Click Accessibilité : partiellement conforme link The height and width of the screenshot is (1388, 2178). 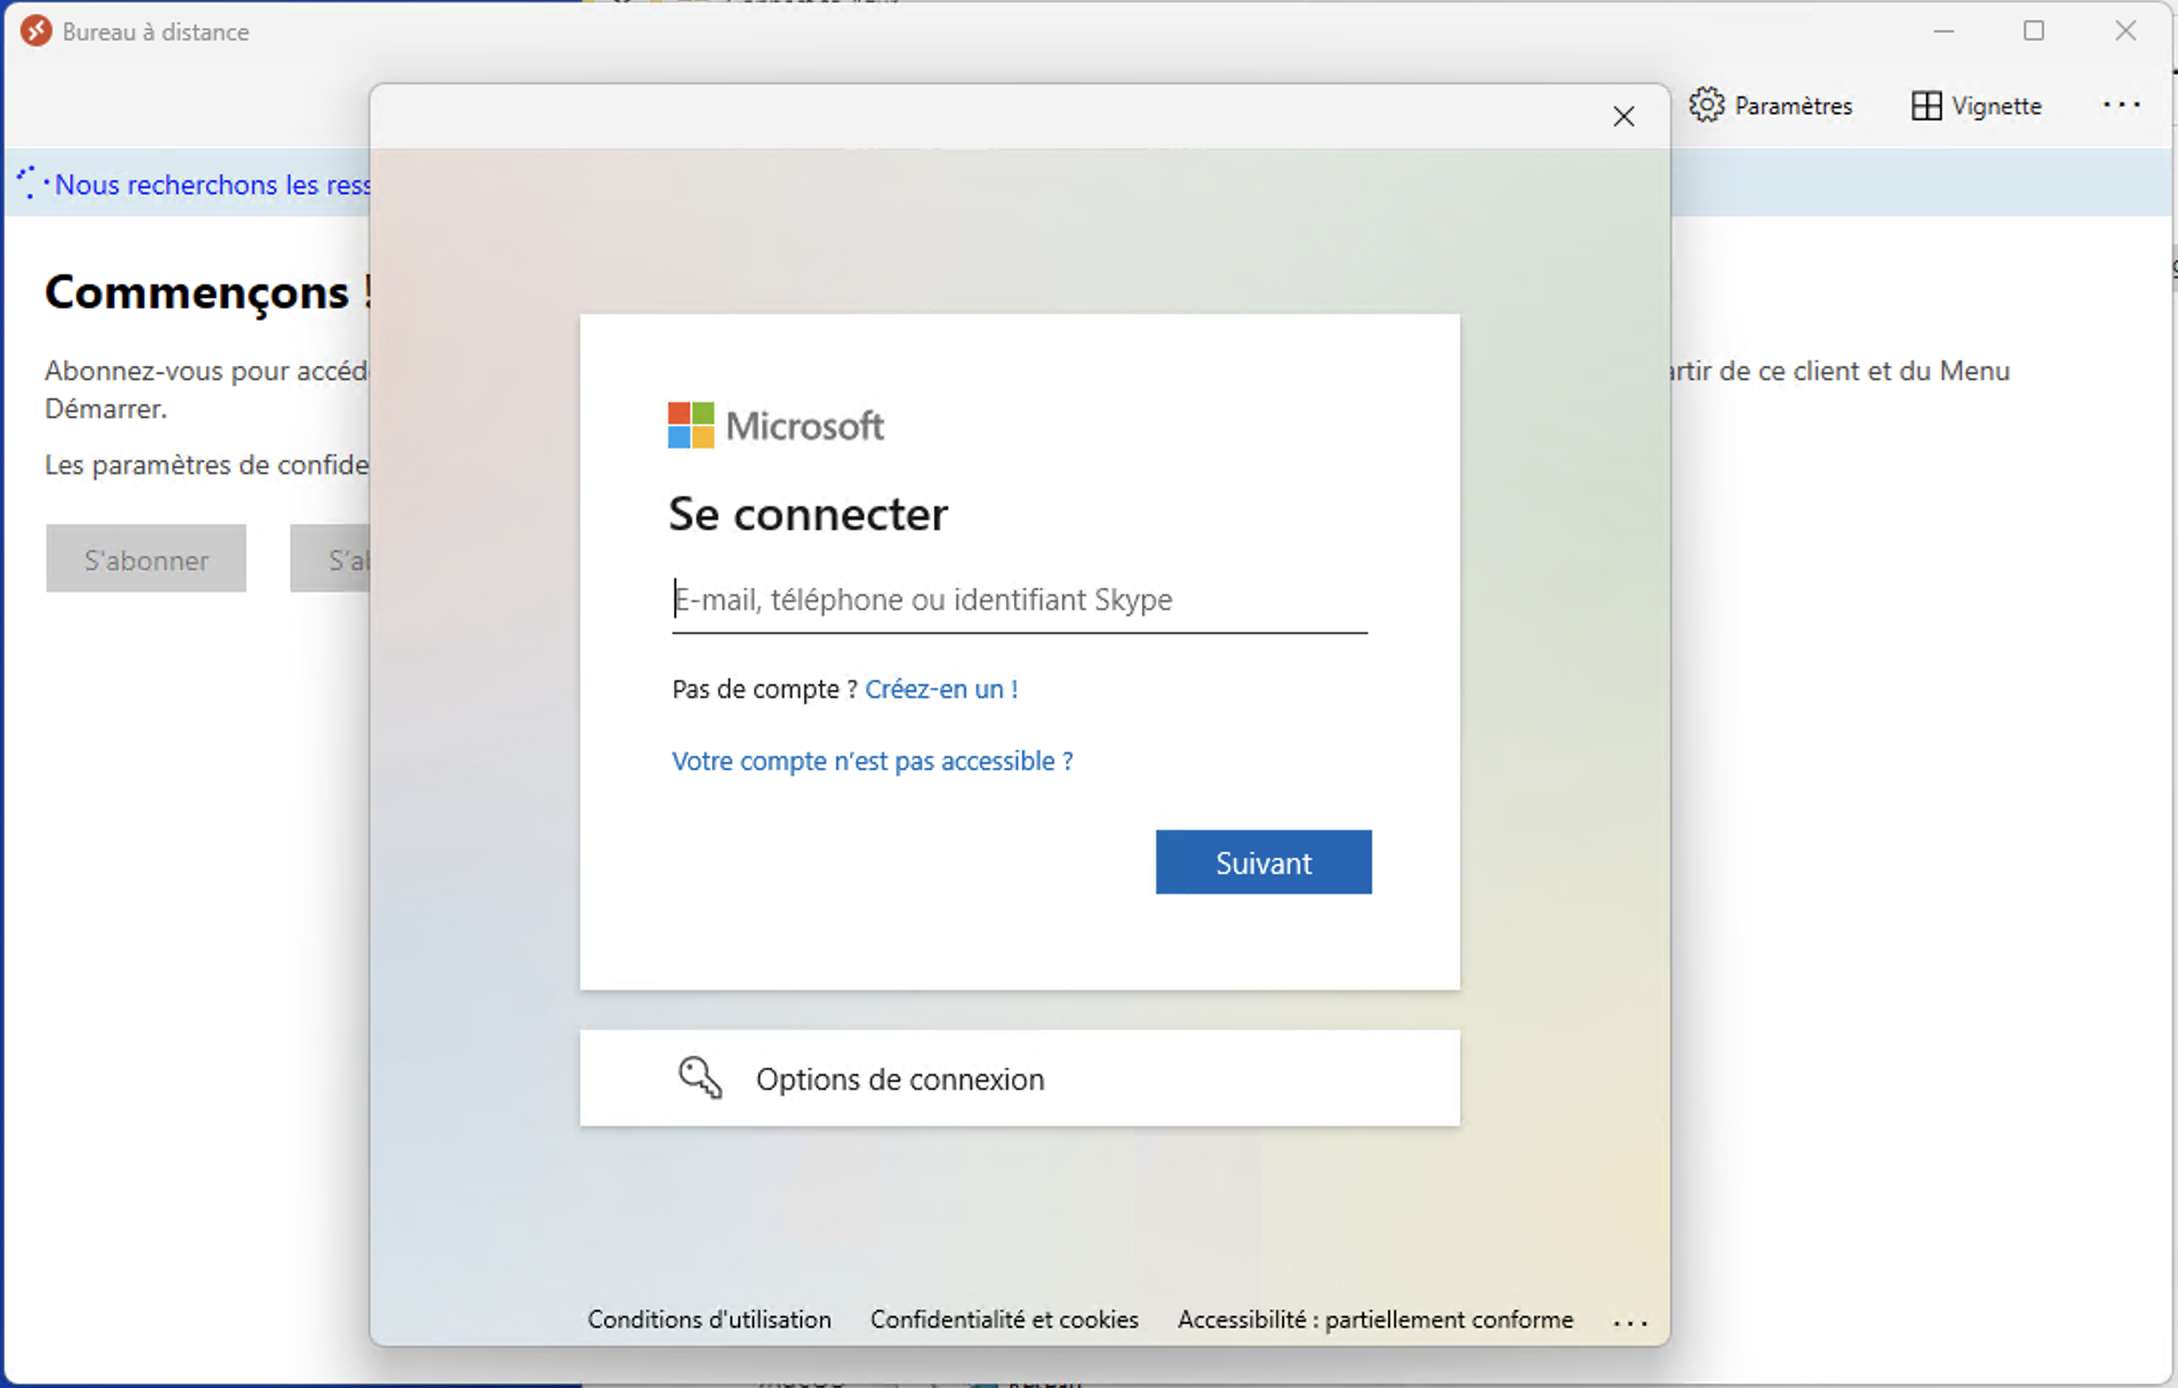[1375, 1320]
